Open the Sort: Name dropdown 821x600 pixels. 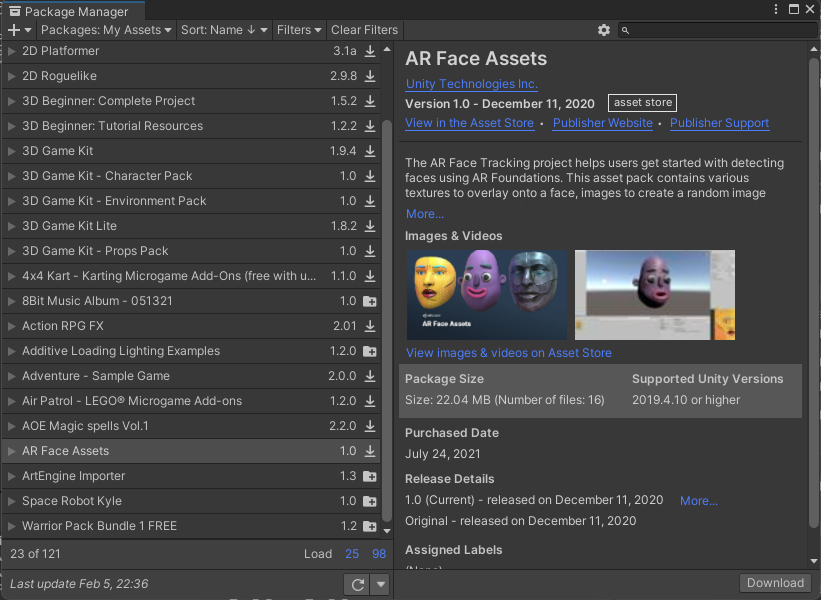pyautogui.click(x=224, y=30)
